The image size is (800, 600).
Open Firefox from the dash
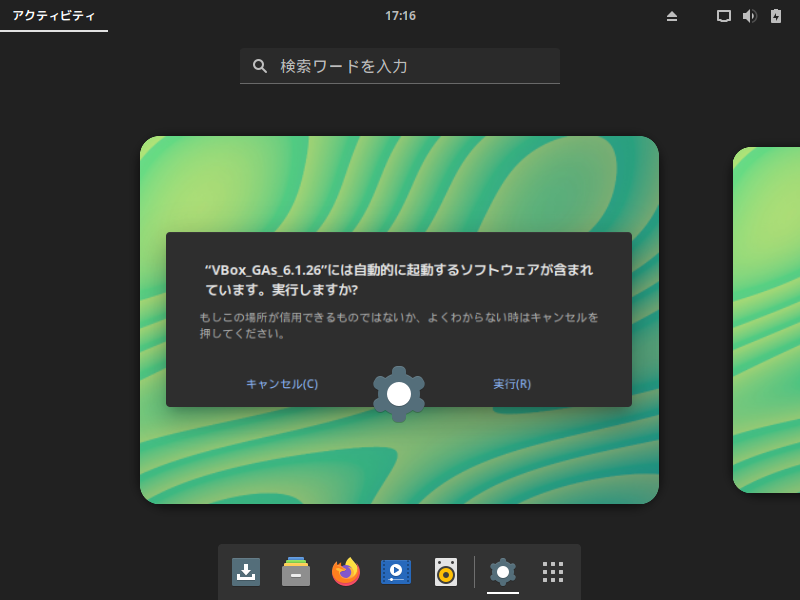pyautogui.click(x=346, y=571)
